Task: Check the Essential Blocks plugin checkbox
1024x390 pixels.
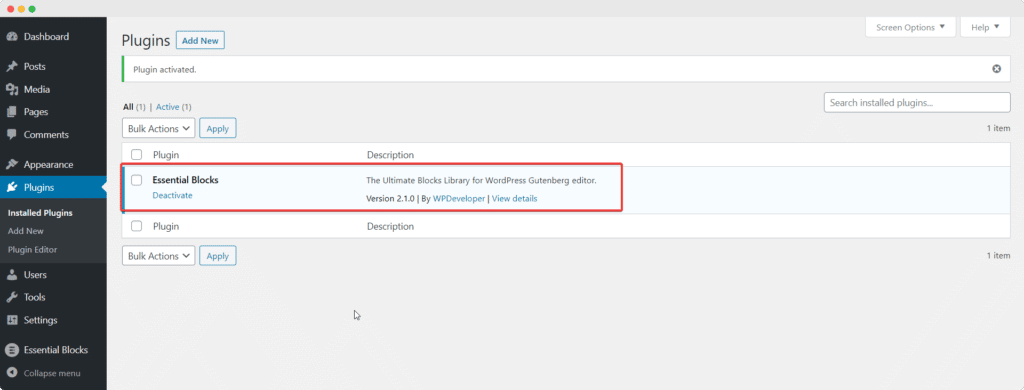Action: (x=136, y=180)
